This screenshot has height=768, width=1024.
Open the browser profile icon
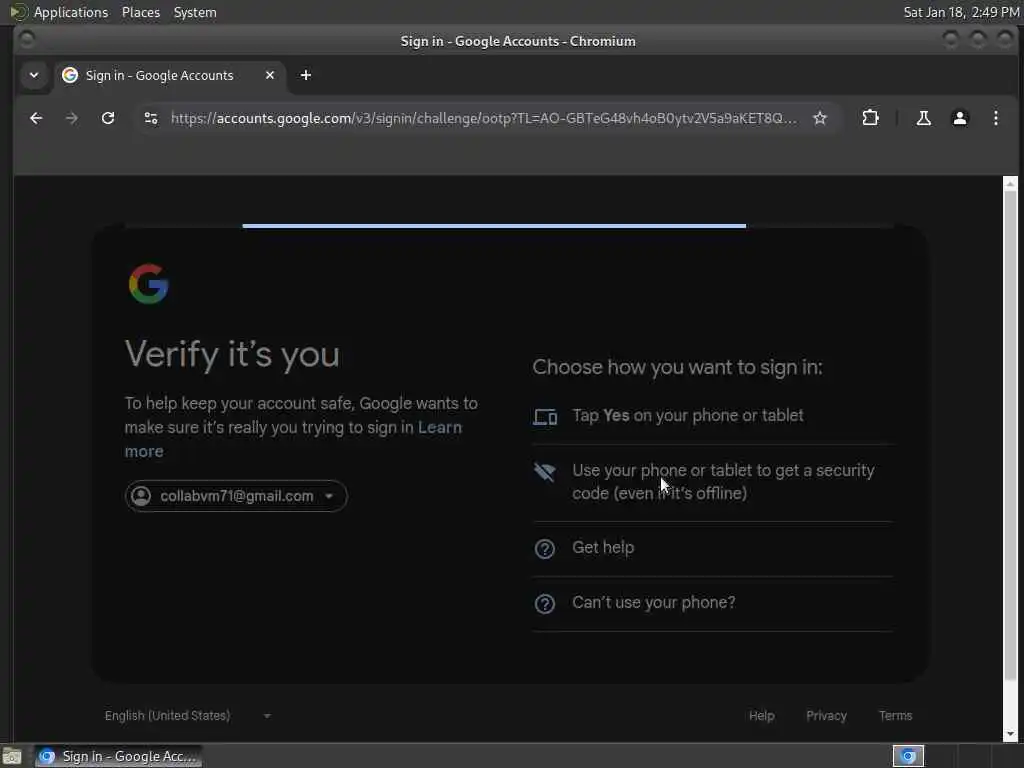(959, 118)
